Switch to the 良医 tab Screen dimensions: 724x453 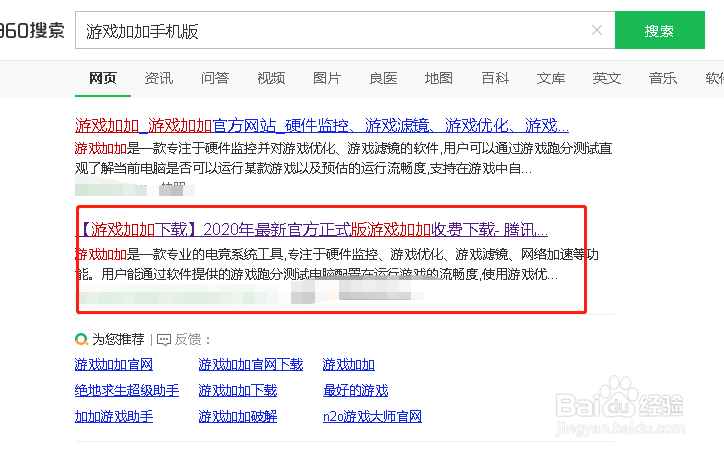coord(383,78)
